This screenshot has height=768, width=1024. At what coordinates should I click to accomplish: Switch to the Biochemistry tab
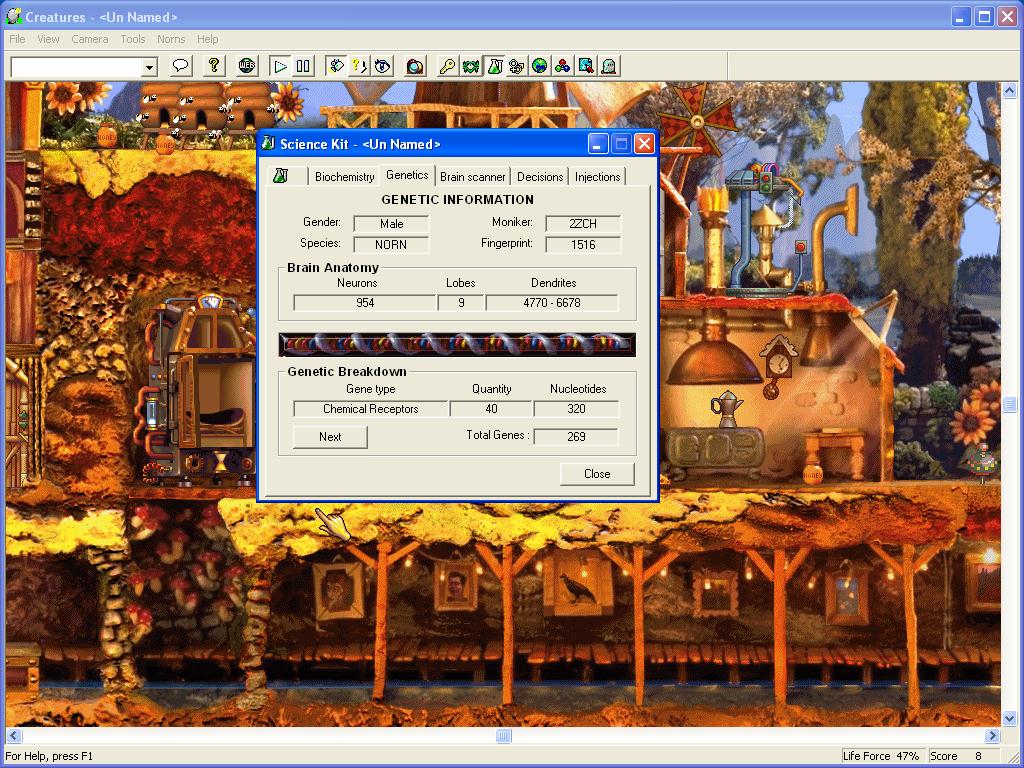point(344,176)
